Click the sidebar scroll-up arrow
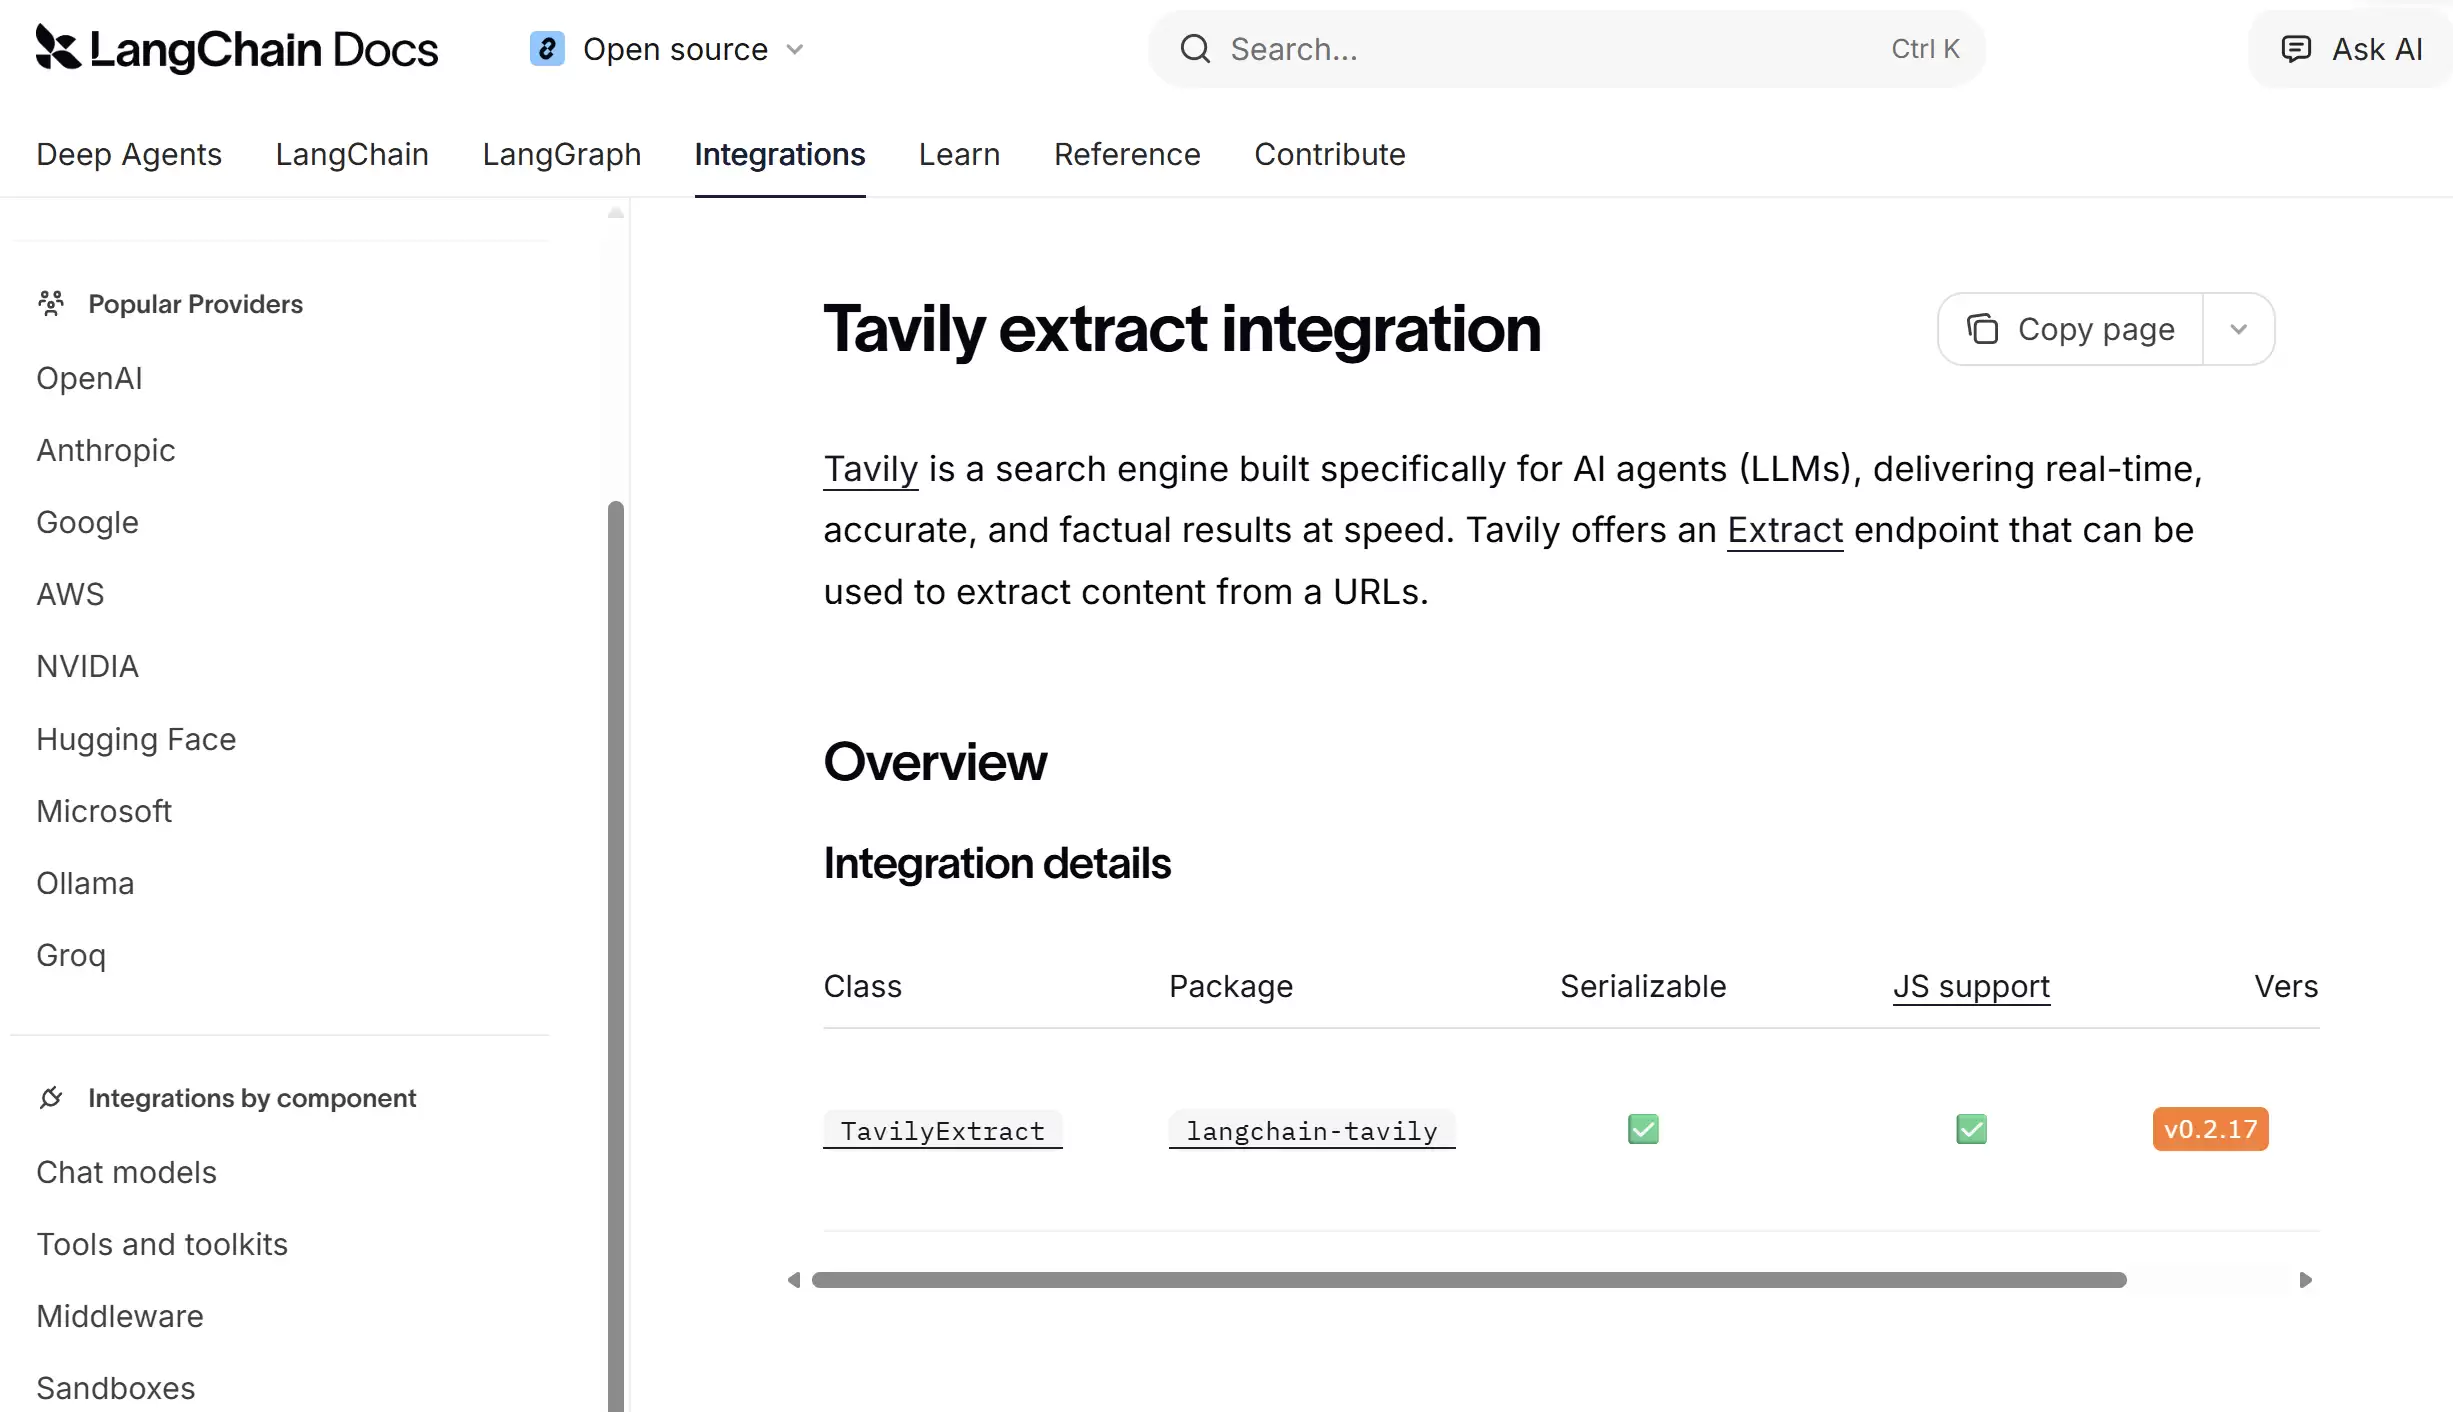Viewport: 2453px width, 1412px height. (x=616, y=212)
